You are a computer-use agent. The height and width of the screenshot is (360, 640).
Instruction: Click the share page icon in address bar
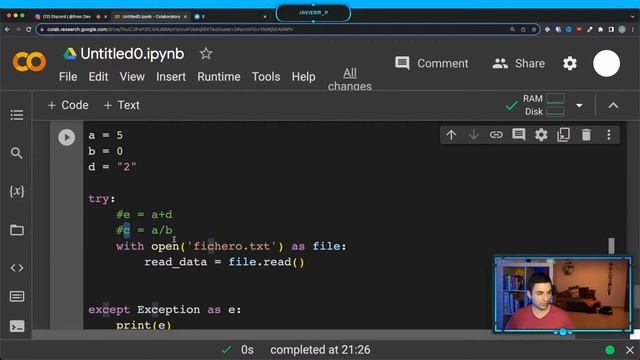[523, 29]
